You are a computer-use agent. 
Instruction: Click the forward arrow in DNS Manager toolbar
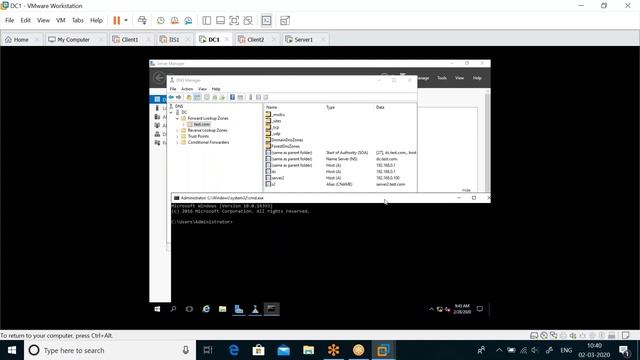pyautogui.click(x=178, y=97)
